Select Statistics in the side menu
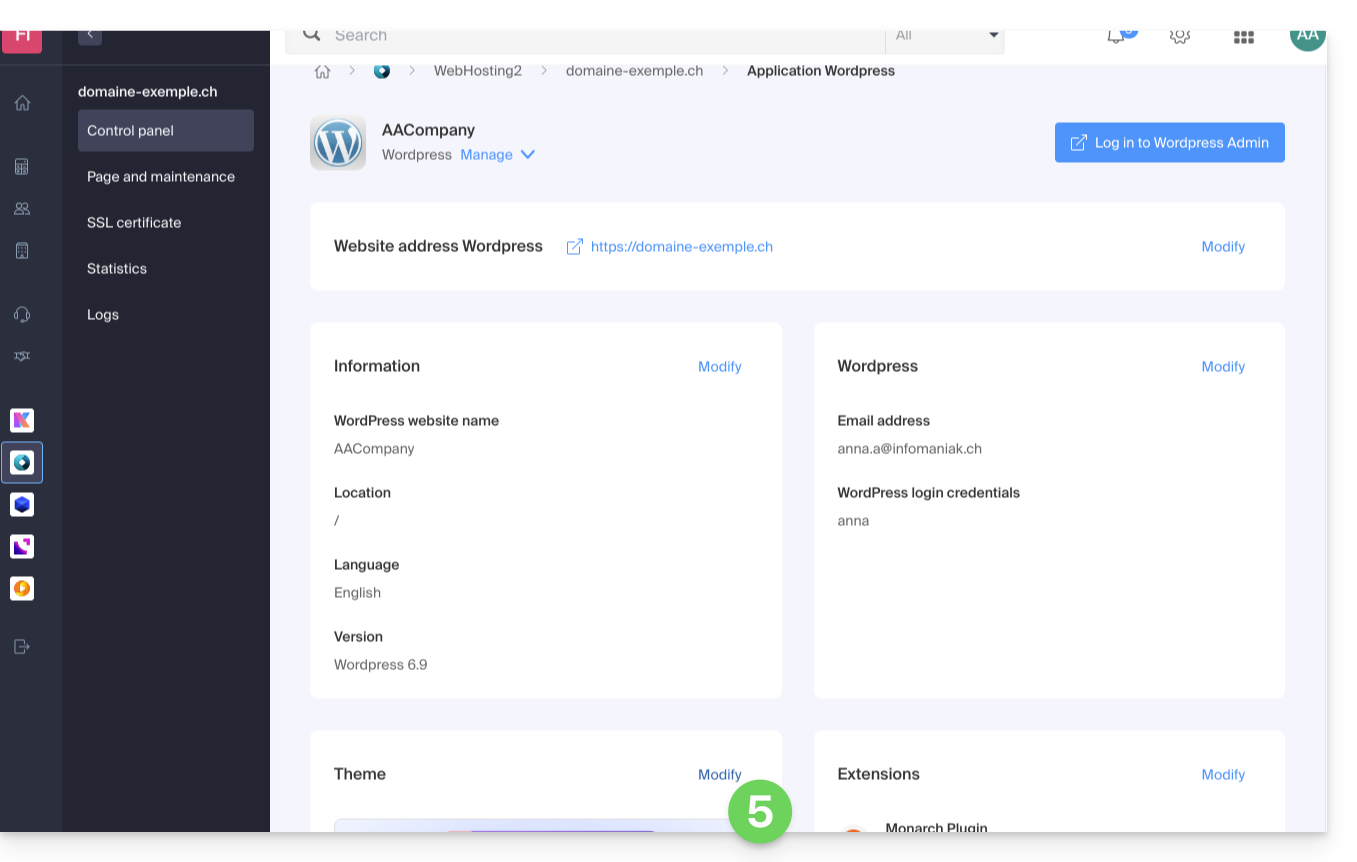 click(x=117, y=269)
